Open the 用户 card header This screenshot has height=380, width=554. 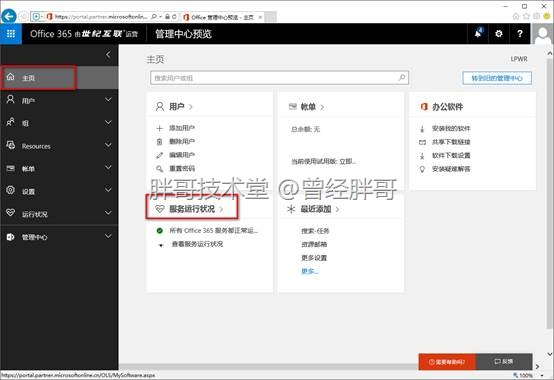pyautogui.click(x=174, y=106)
